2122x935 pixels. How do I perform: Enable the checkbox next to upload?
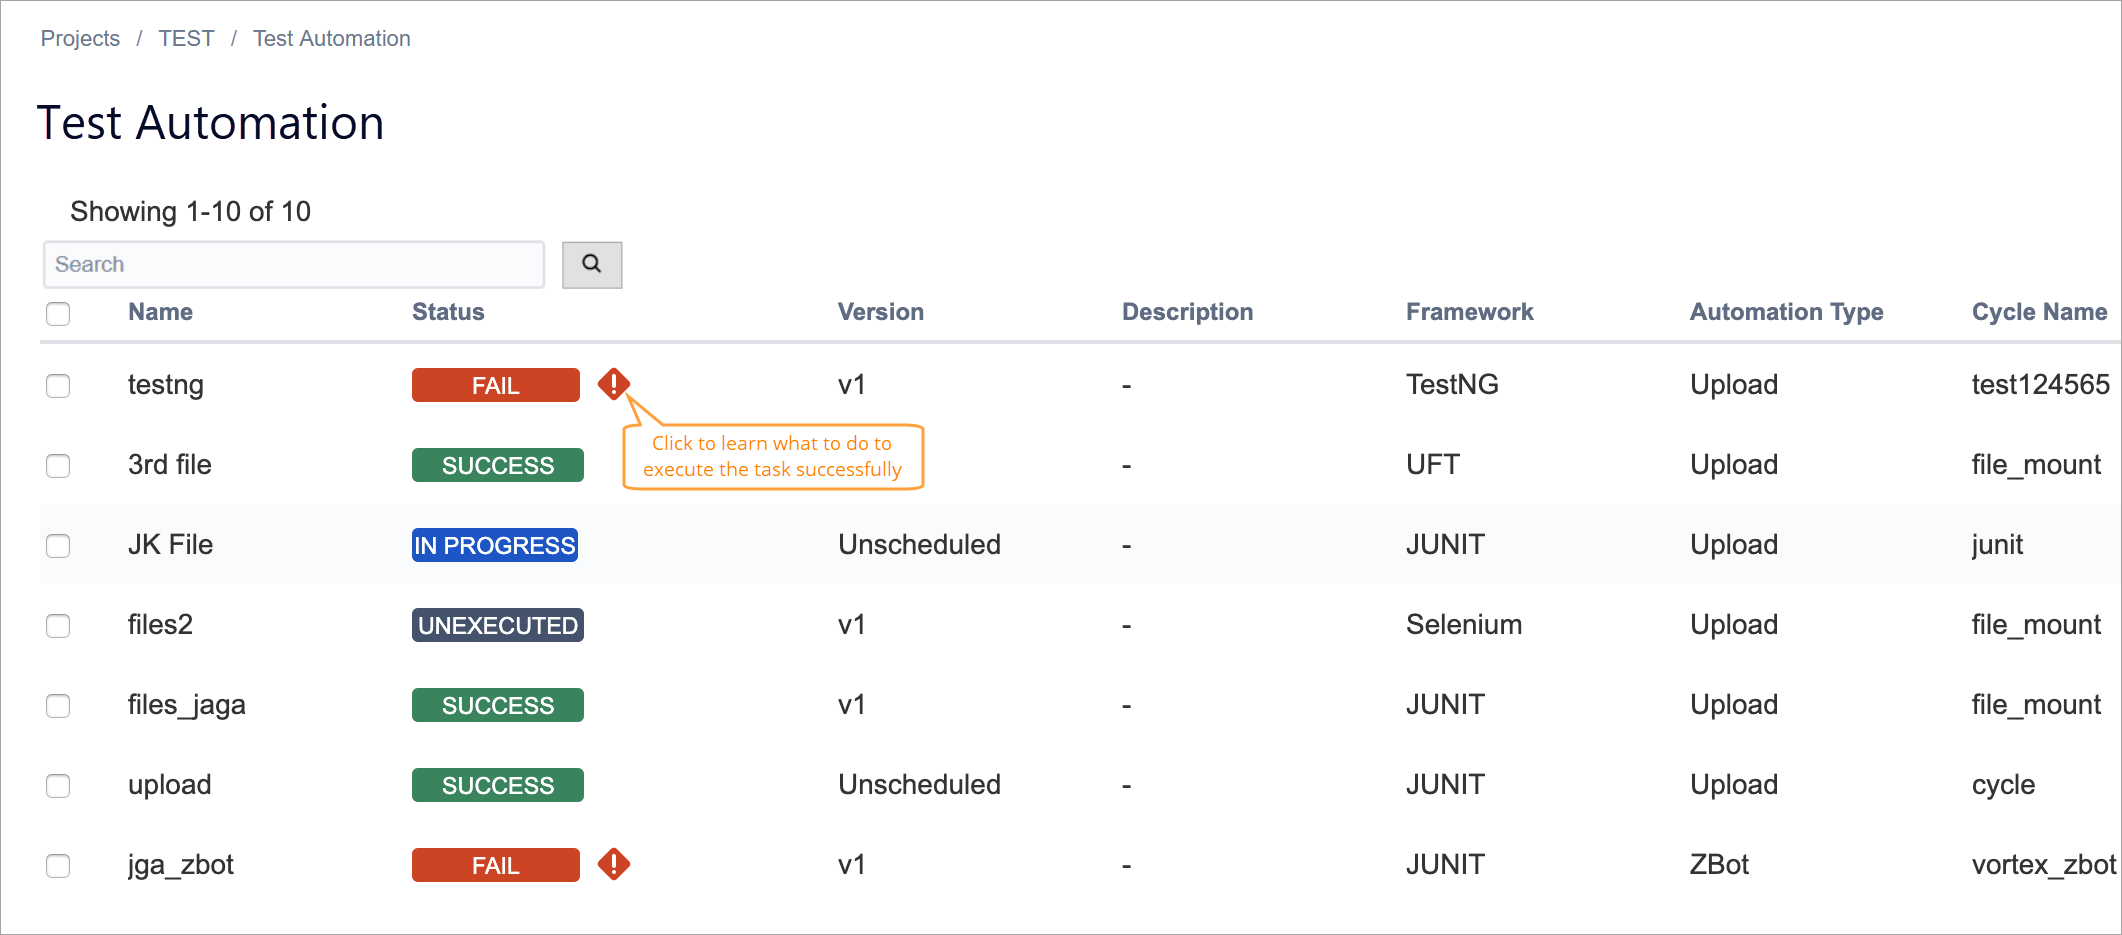(x=58, y=785)
